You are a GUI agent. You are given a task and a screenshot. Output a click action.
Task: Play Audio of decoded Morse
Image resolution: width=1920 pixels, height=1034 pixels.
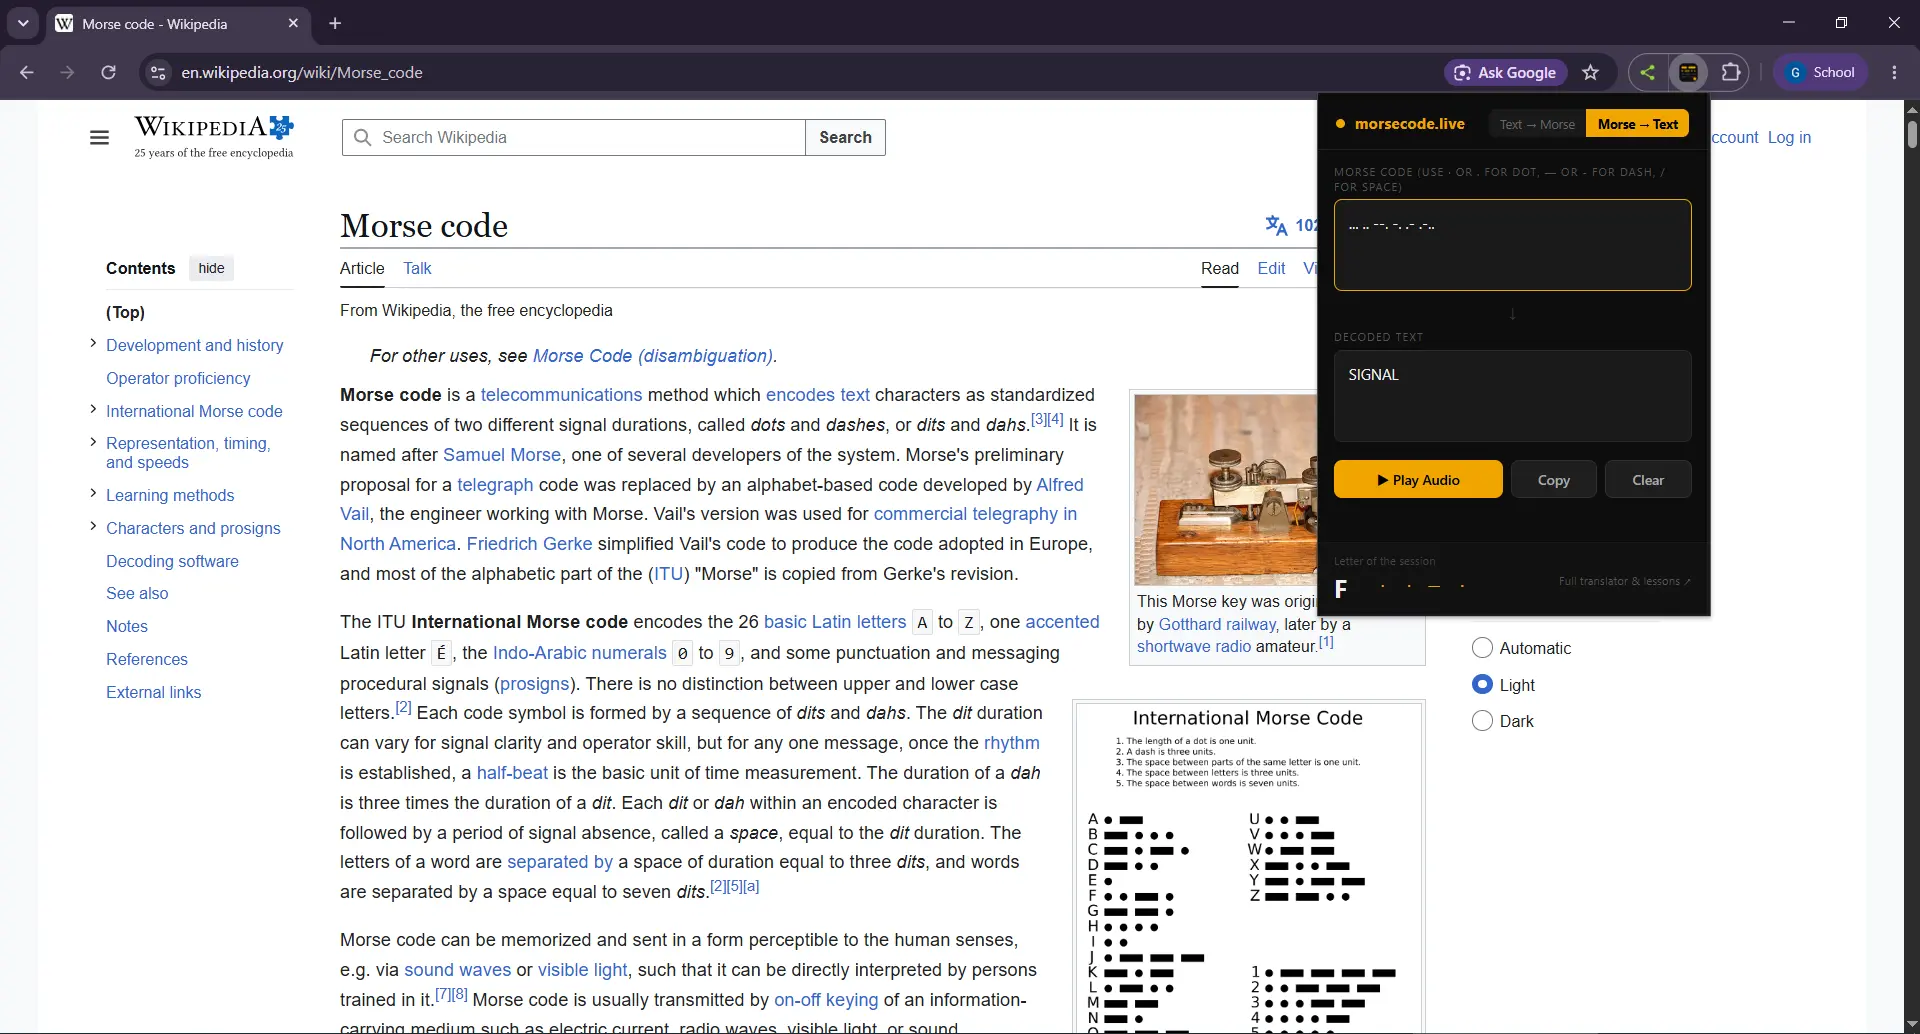pyautogui.click(x=1418, y=479)
